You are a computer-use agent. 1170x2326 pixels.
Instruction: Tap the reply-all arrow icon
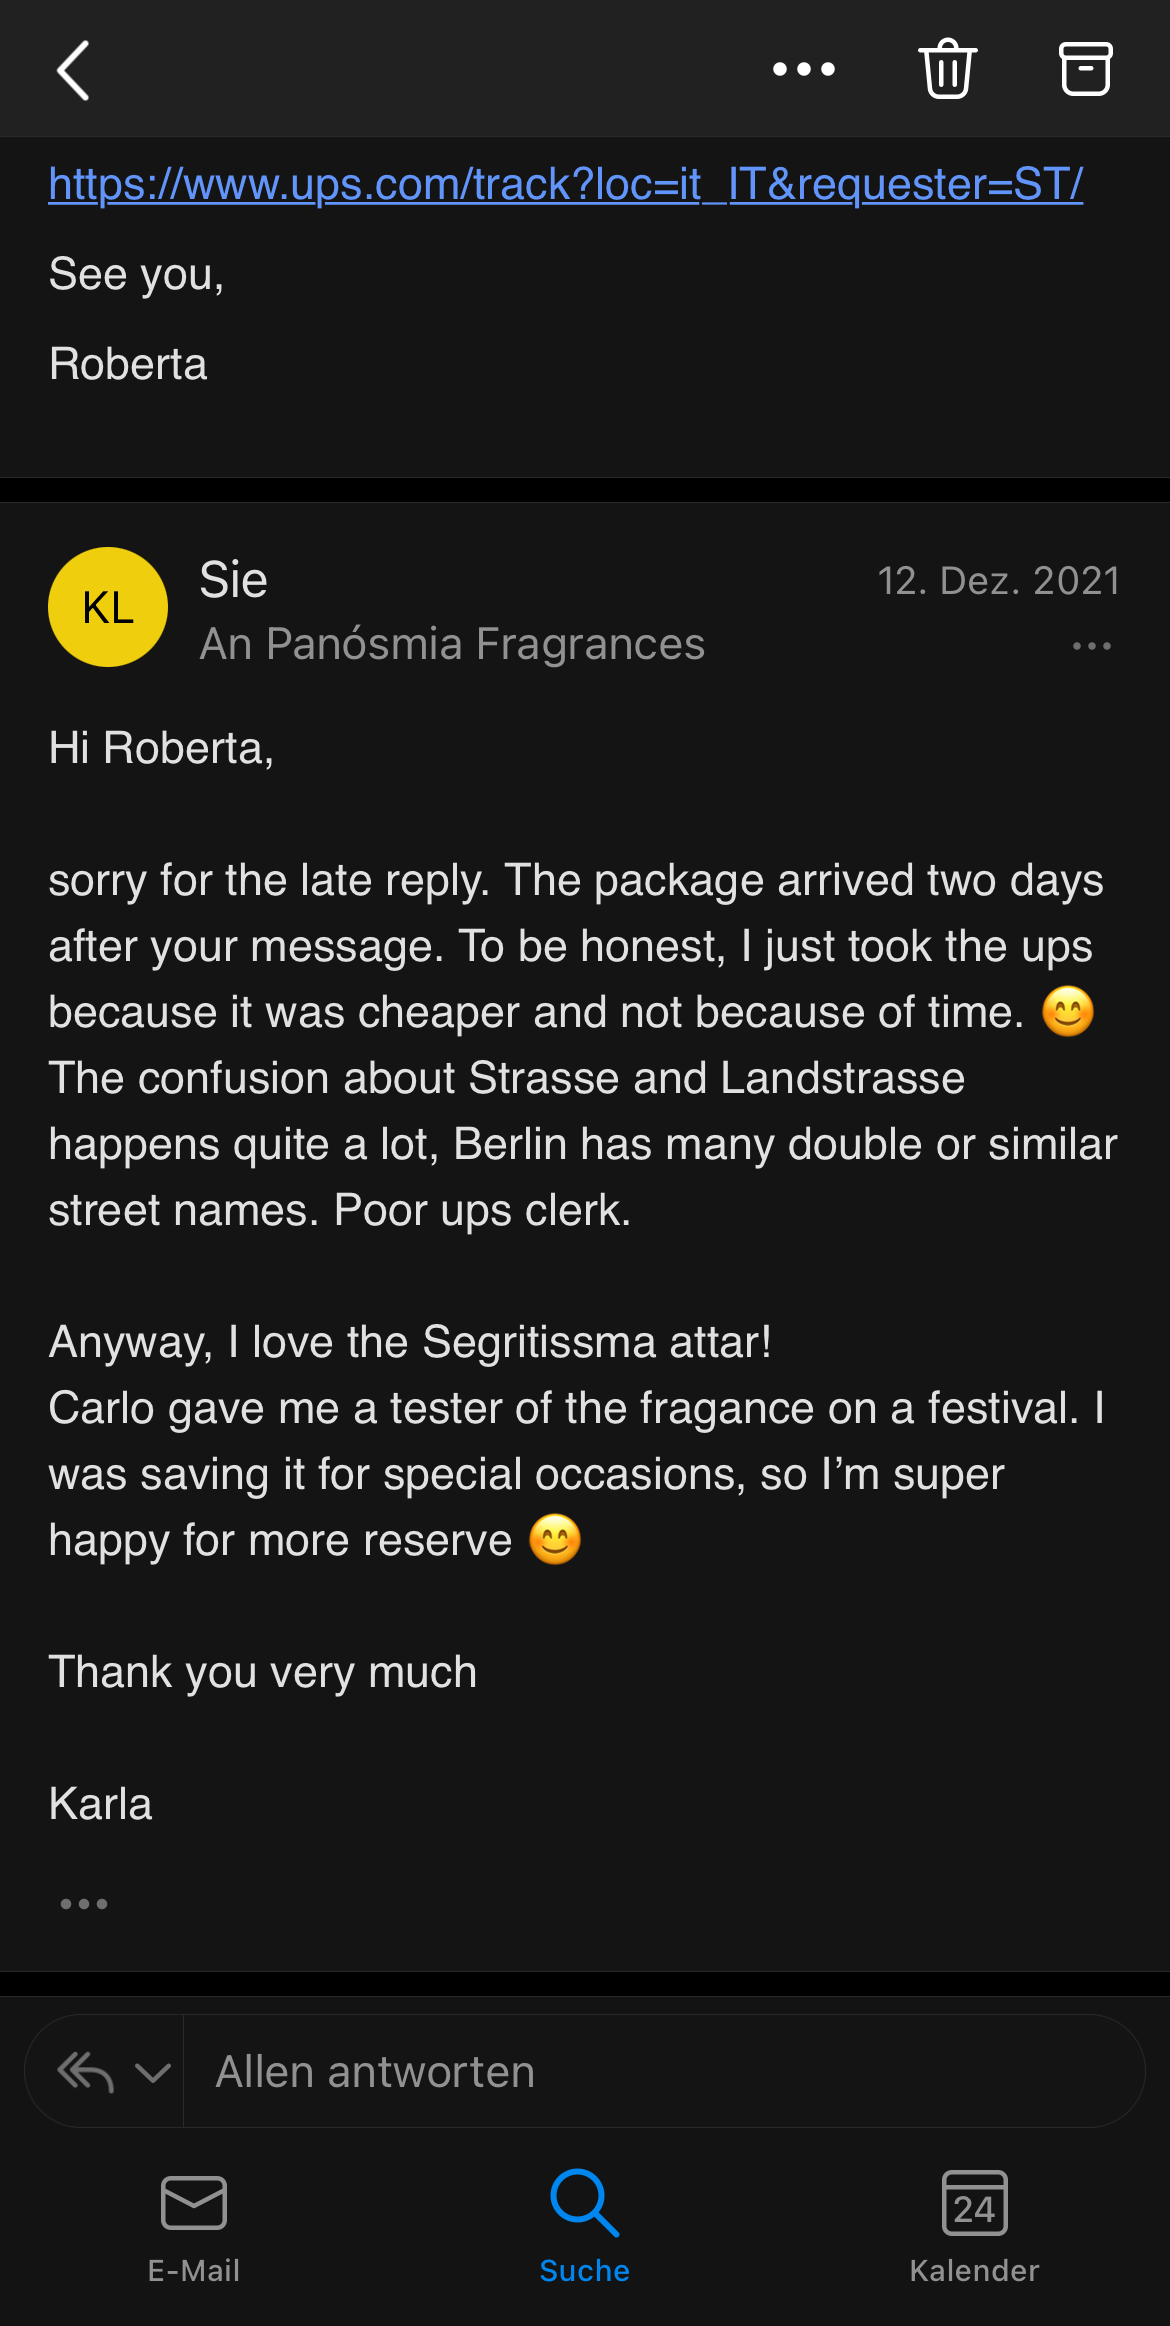pyautogui.click(x=85, y=2072)
